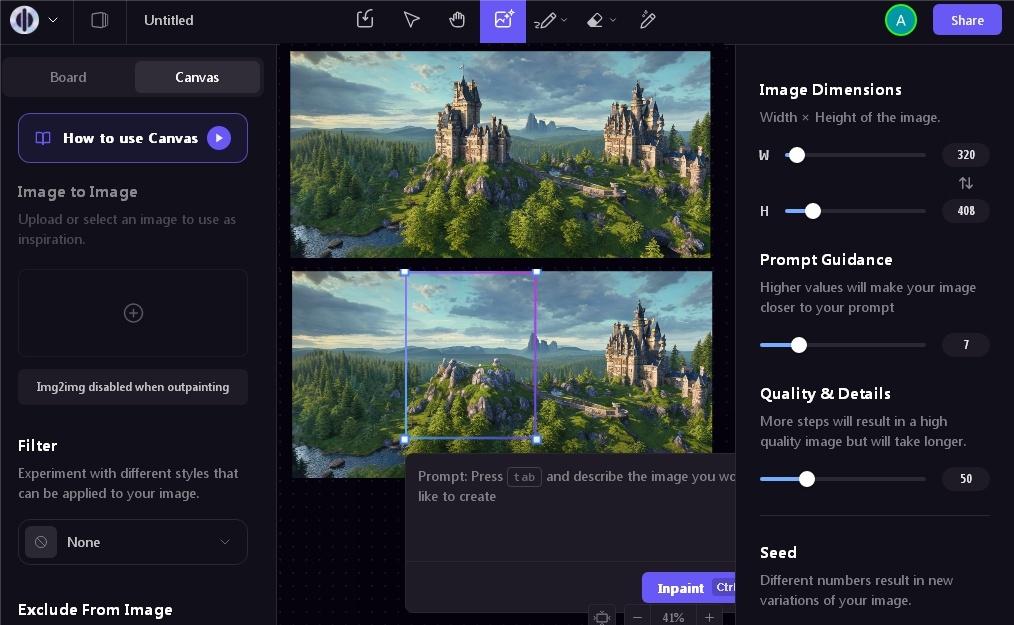Choose the eraser tool
The image size is (1014, 625).
tap(596, 20)
